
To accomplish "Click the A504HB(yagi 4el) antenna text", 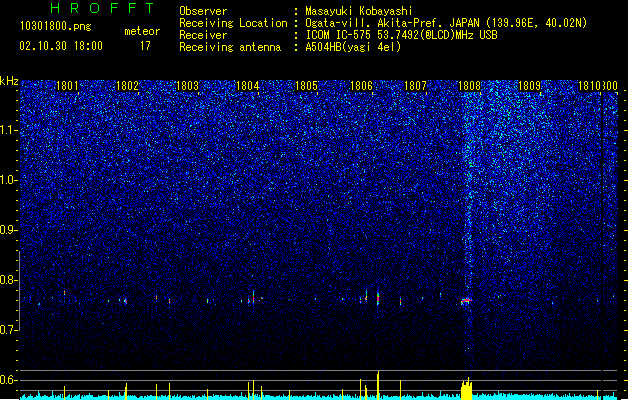I will pyautogui.click(x=353, y=47).
